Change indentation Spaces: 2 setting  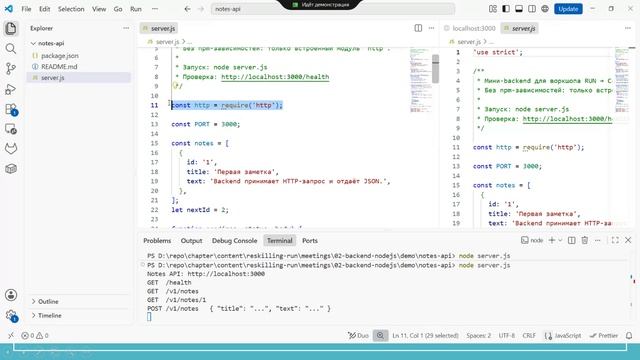point(478,336)
